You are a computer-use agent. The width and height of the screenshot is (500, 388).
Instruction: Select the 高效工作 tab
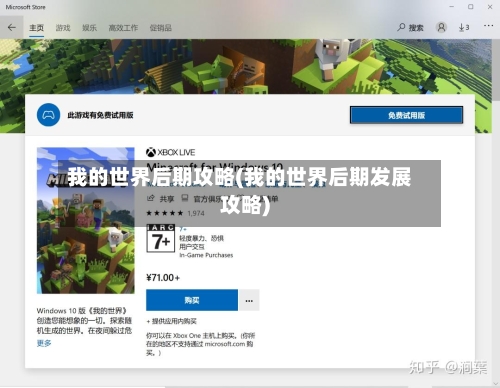pos(123,28)
